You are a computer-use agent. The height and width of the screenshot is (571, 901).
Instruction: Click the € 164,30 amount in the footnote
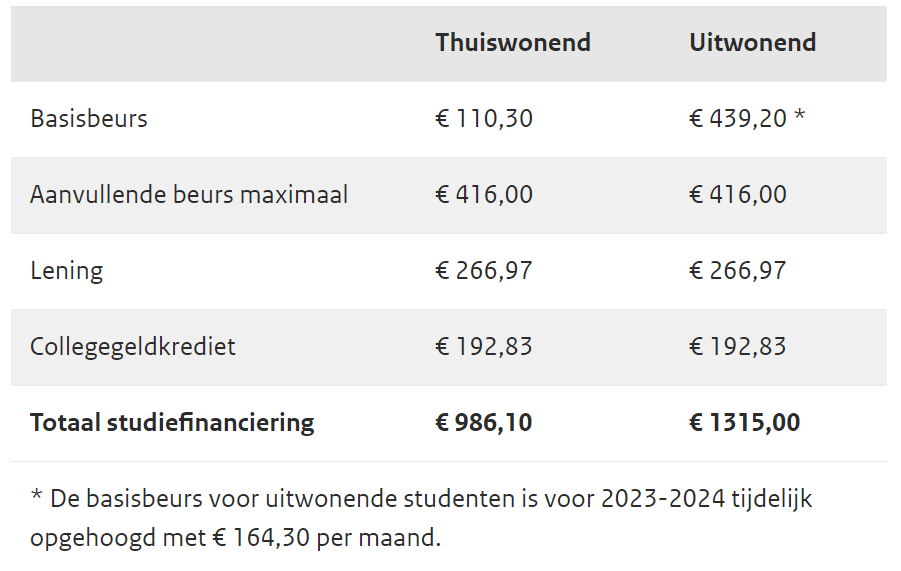pos(260,538)
